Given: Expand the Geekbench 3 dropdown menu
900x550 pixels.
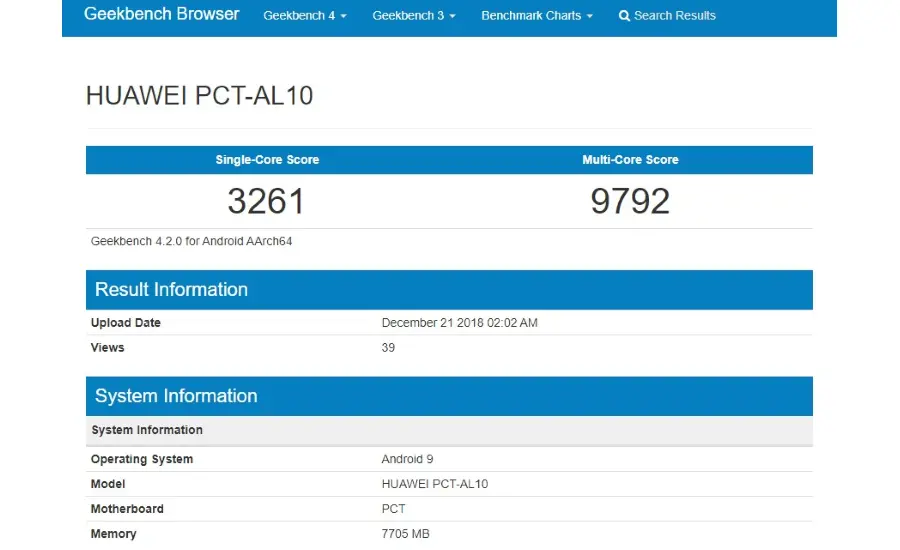Looking at the screenshot, I should click(x=414, y=16).
